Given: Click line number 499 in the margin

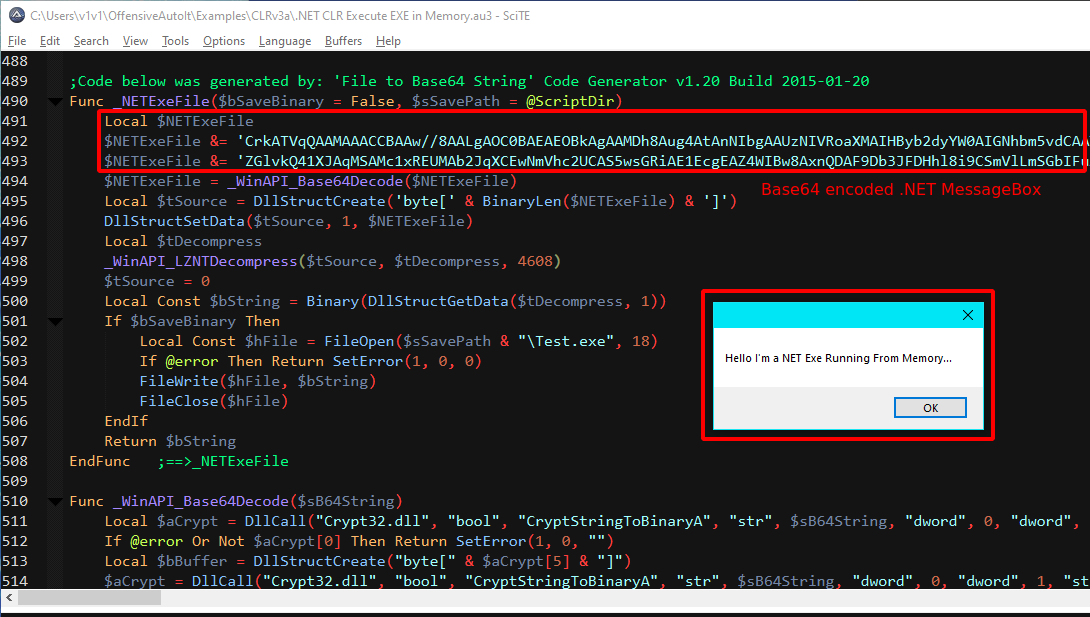Looking at the screenshot, I should 15,281.
